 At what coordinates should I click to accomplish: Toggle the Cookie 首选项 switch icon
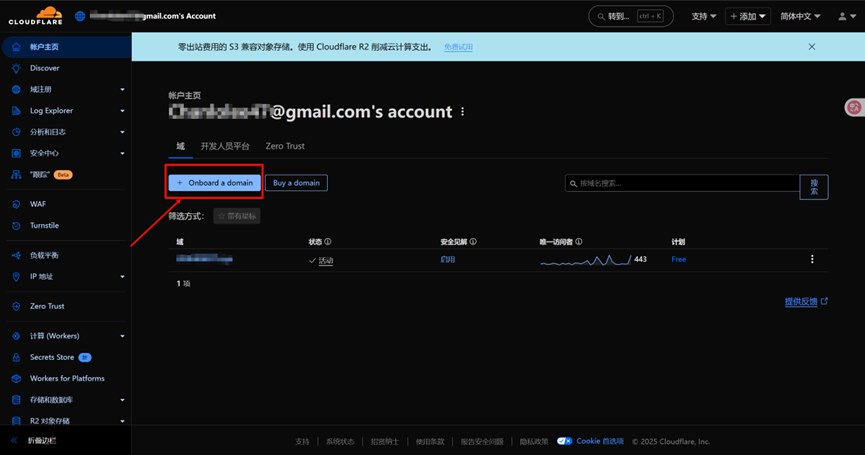[564, 441]
